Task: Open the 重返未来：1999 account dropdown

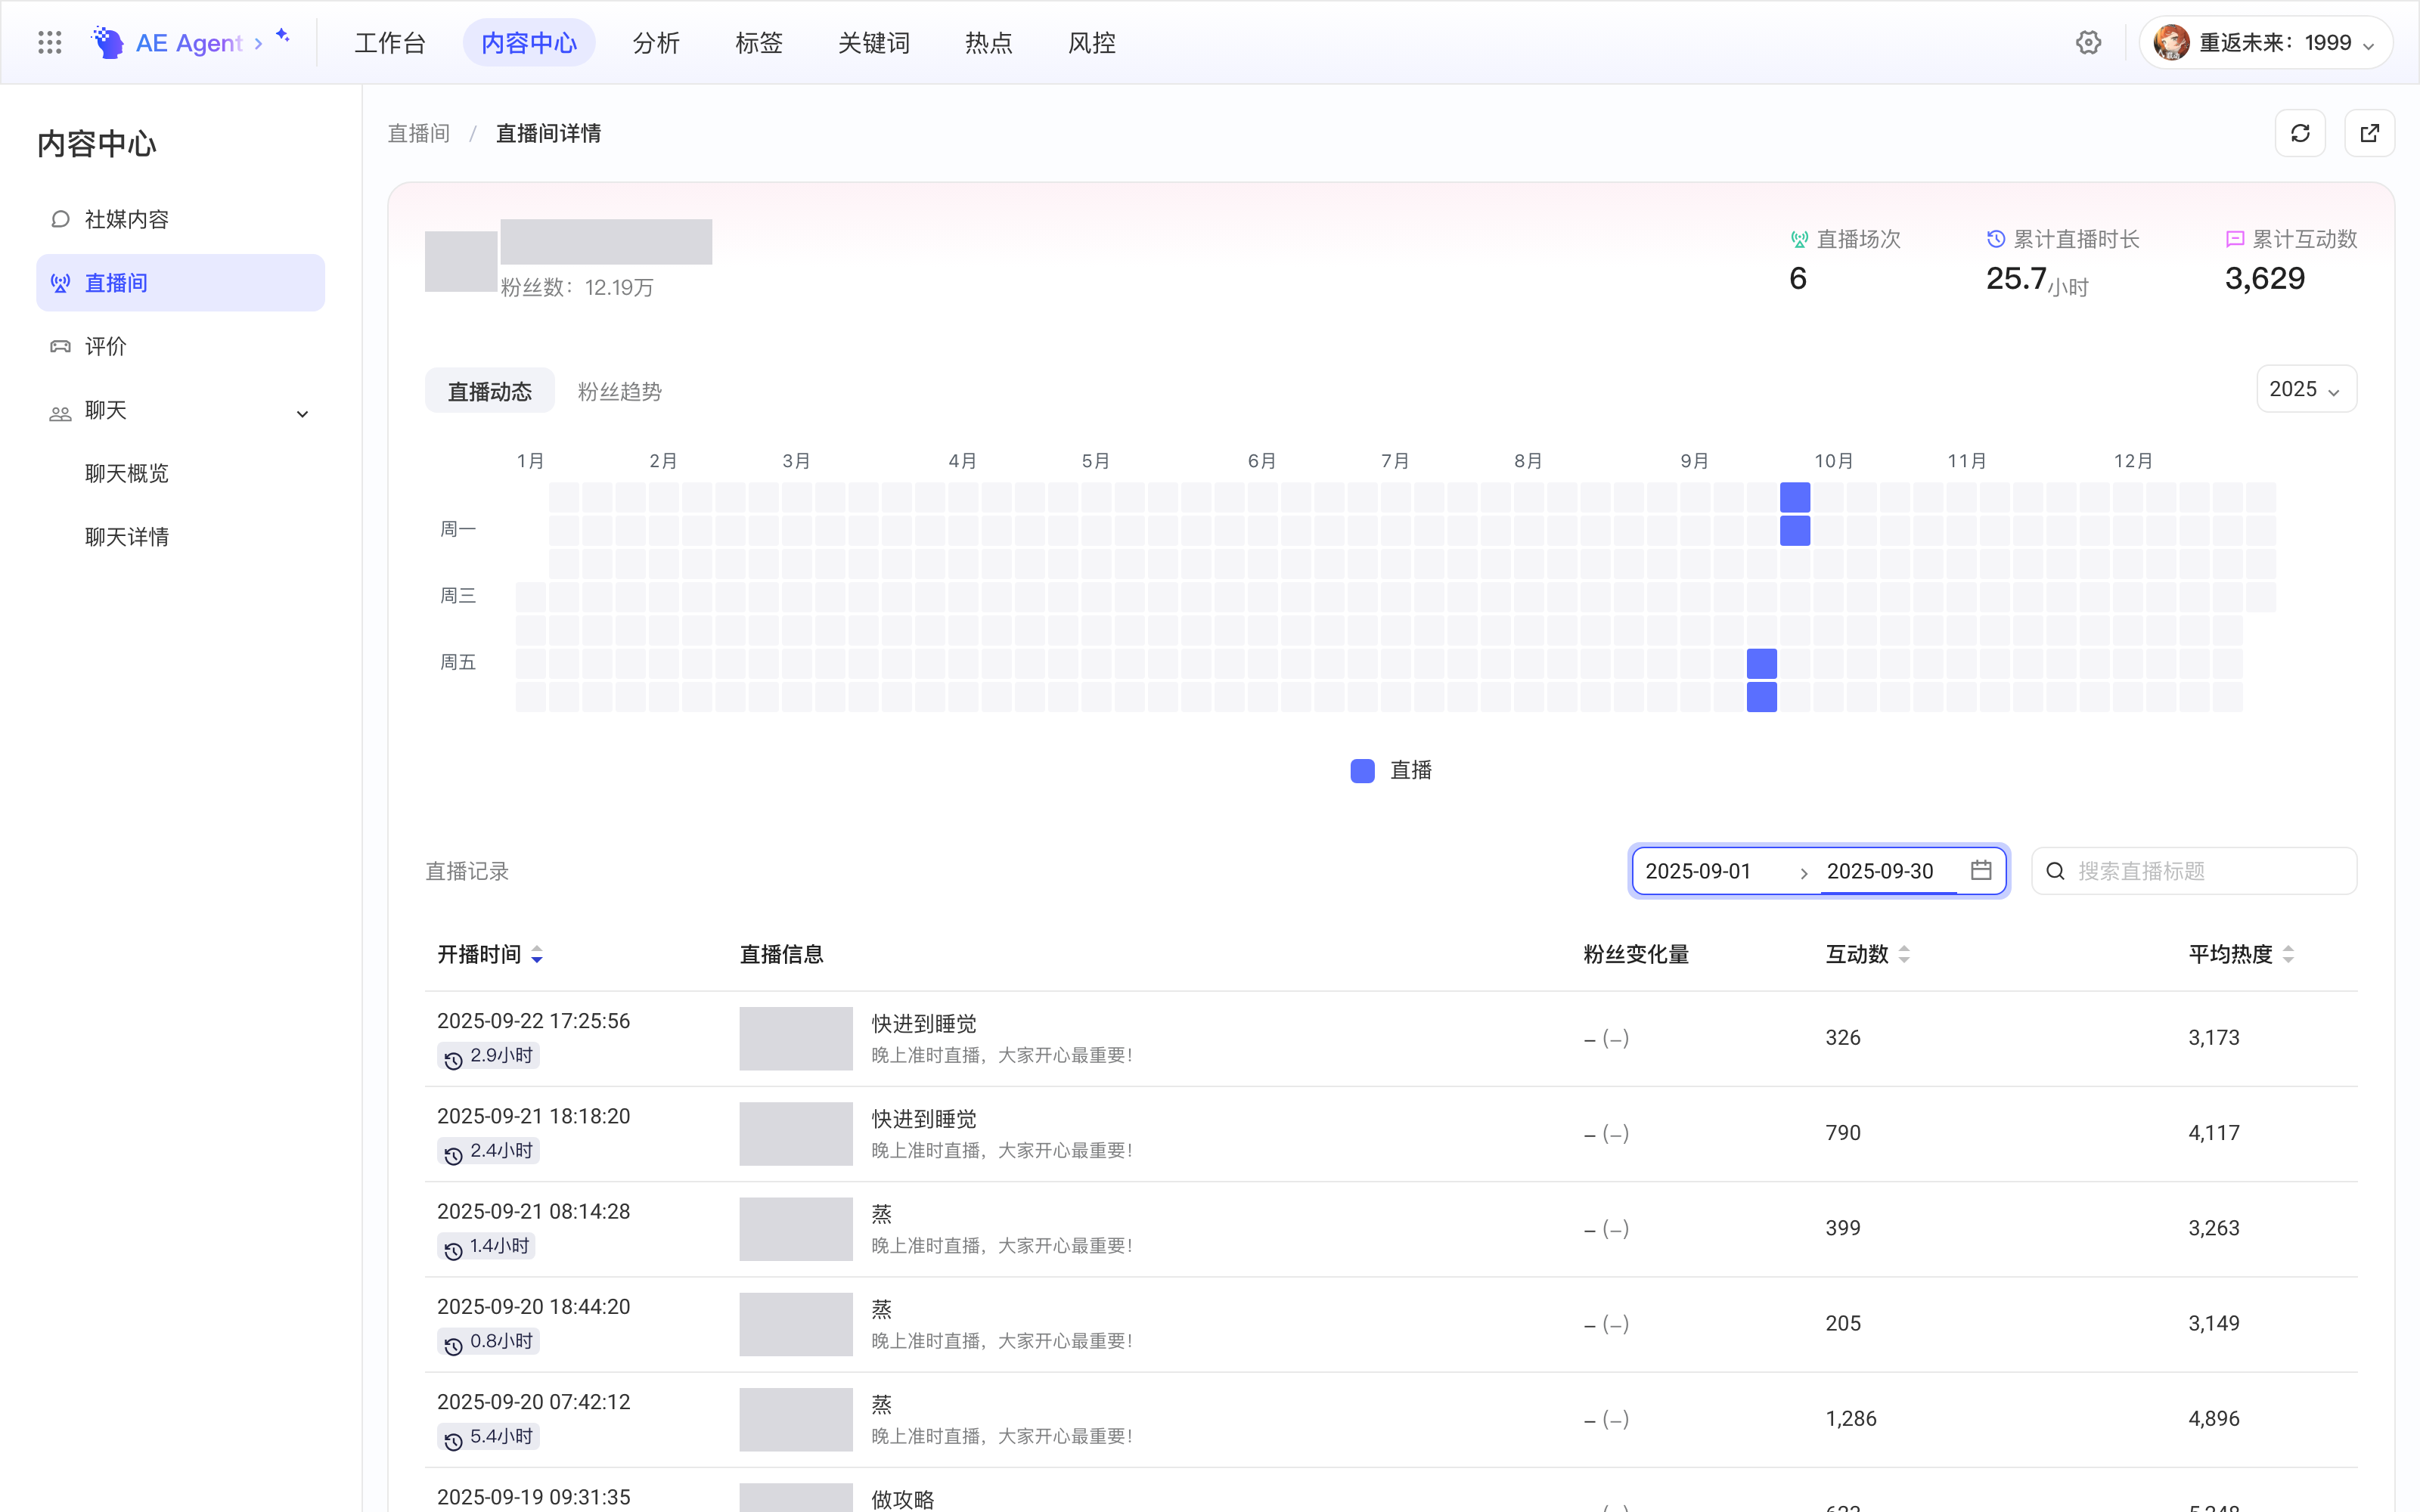Action: click(x=2266, y=43)
